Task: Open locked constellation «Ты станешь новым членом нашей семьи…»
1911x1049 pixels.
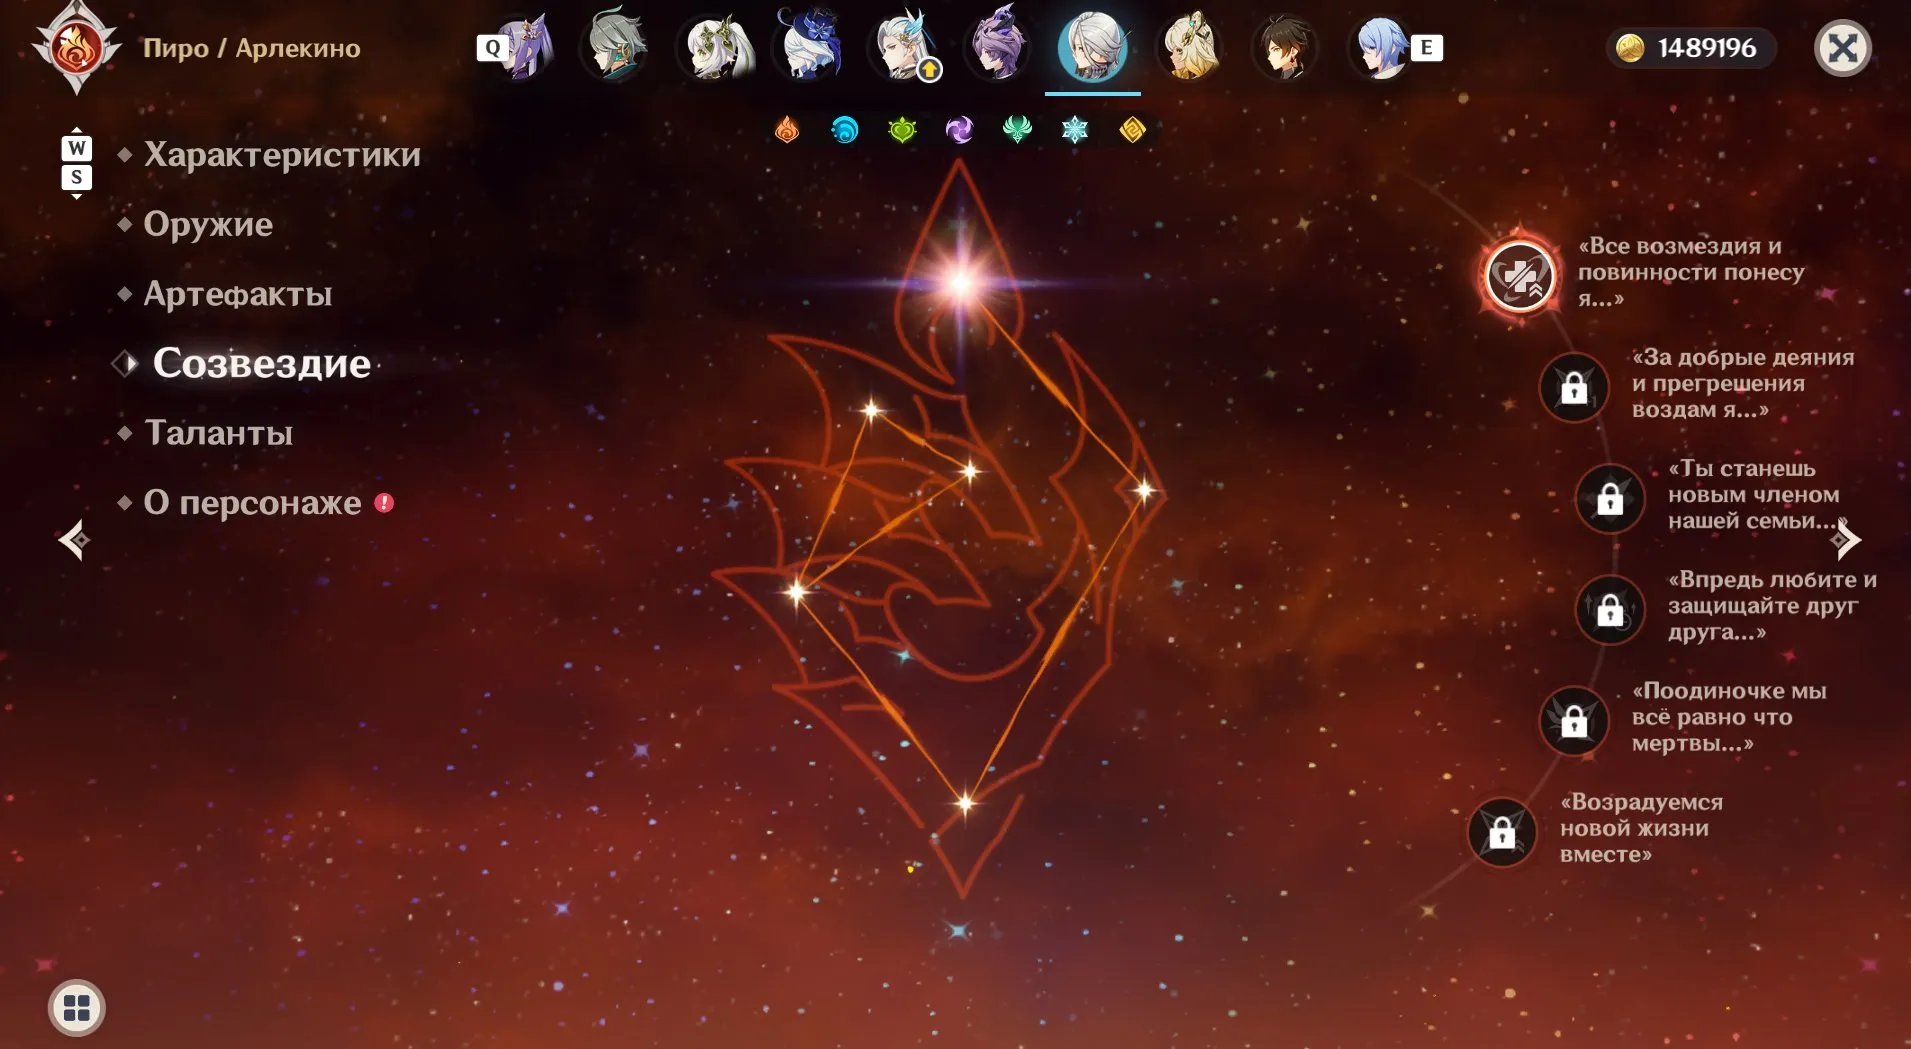Action: 1610,497
